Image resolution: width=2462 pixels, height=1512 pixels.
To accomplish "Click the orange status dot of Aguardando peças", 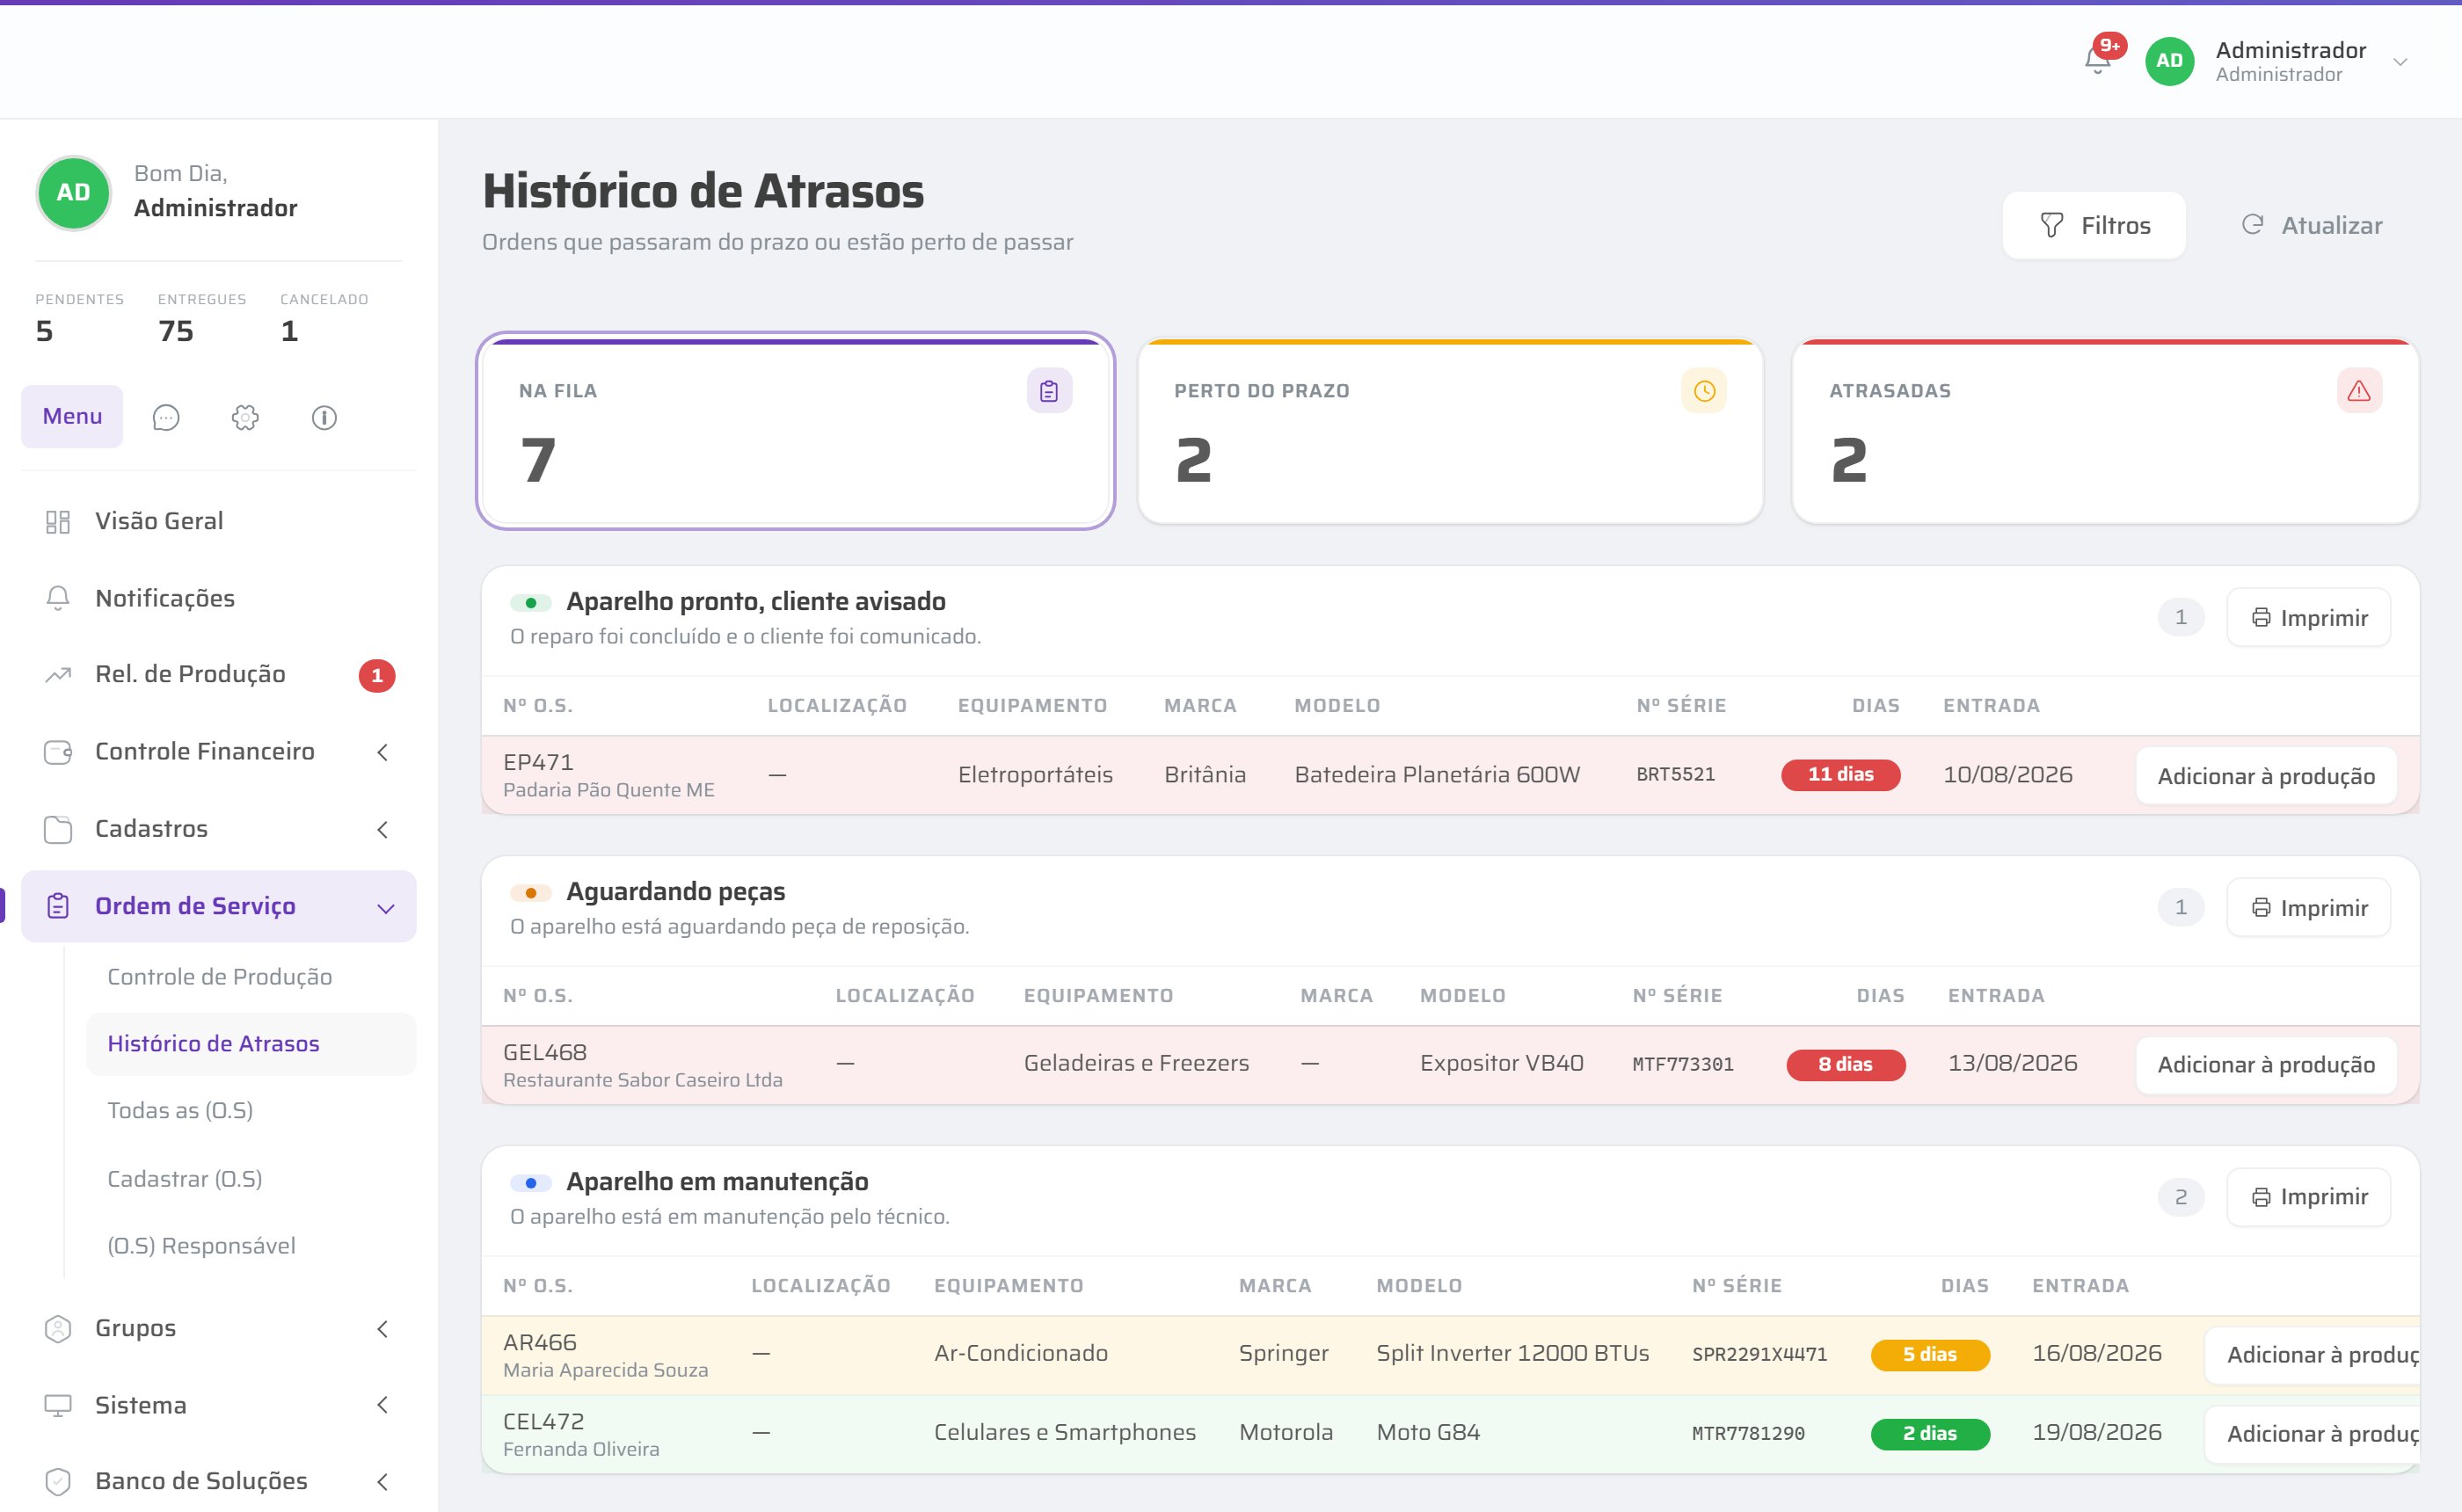I will tap(531, 893).
